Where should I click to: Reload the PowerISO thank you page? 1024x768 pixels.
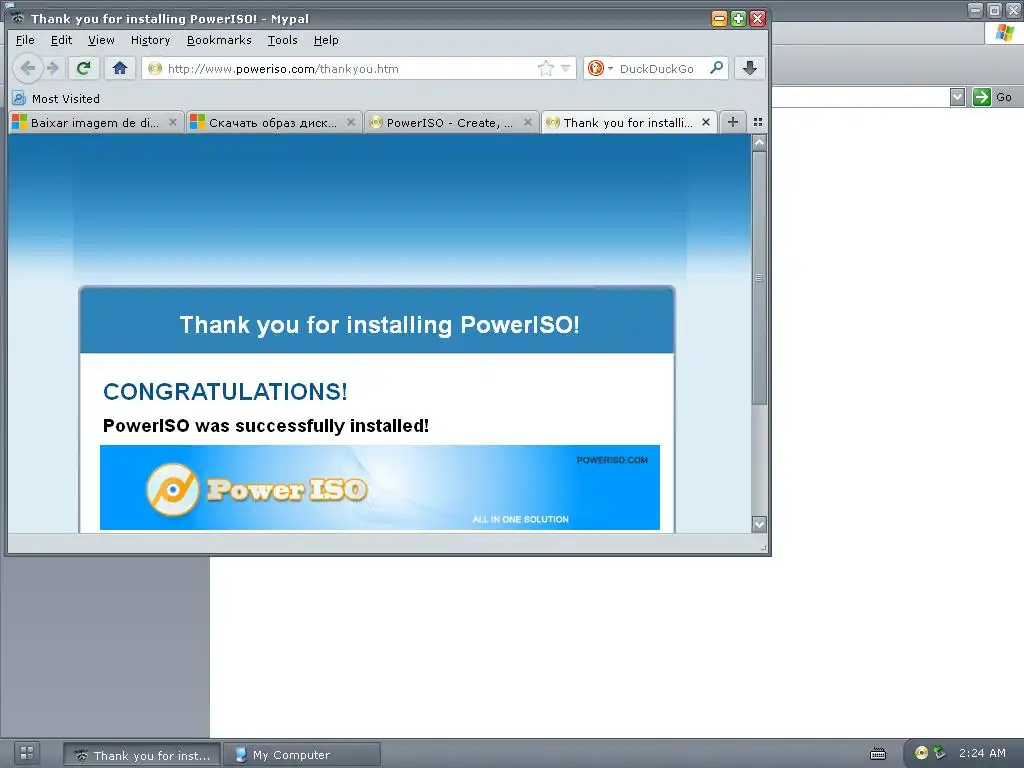coord(84,68)
